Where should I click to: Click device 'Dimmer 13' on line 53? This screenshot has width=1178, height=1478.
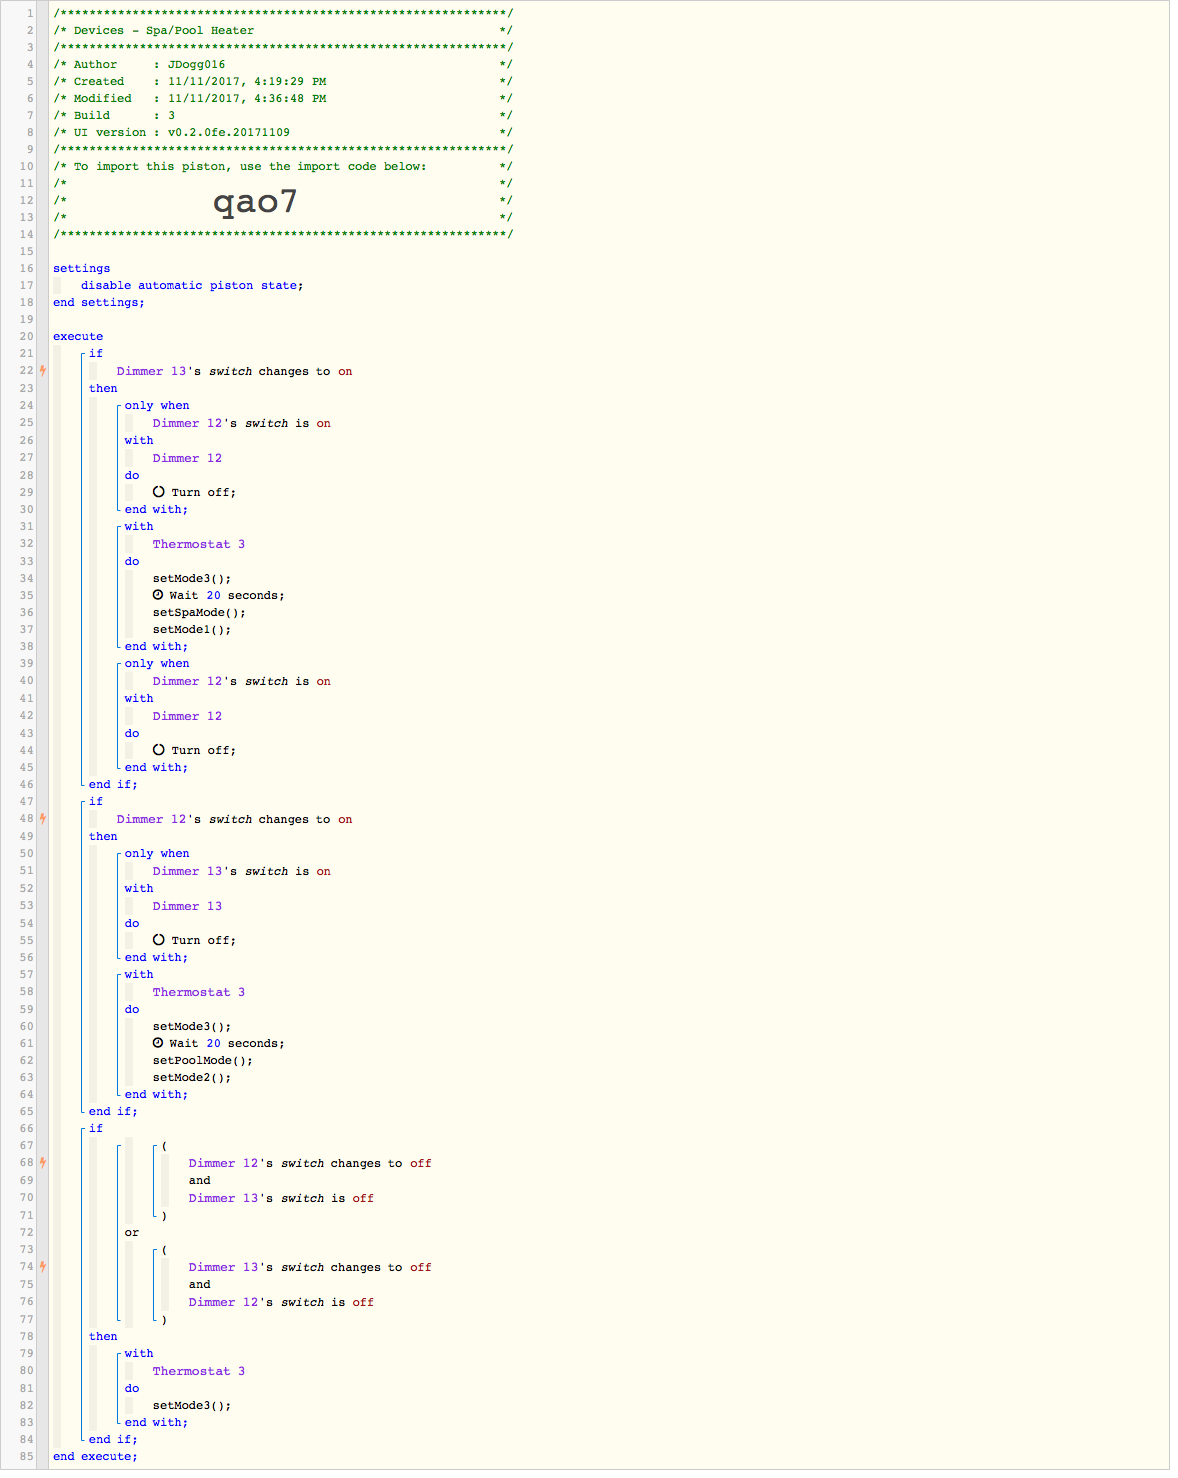tap(187, 906)
